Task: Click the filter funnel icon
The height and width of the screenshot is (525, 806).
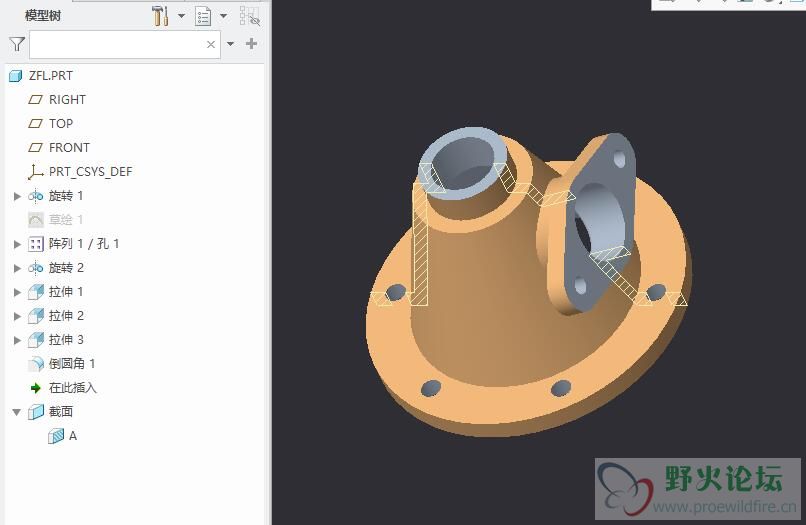Action: point(17,44)
